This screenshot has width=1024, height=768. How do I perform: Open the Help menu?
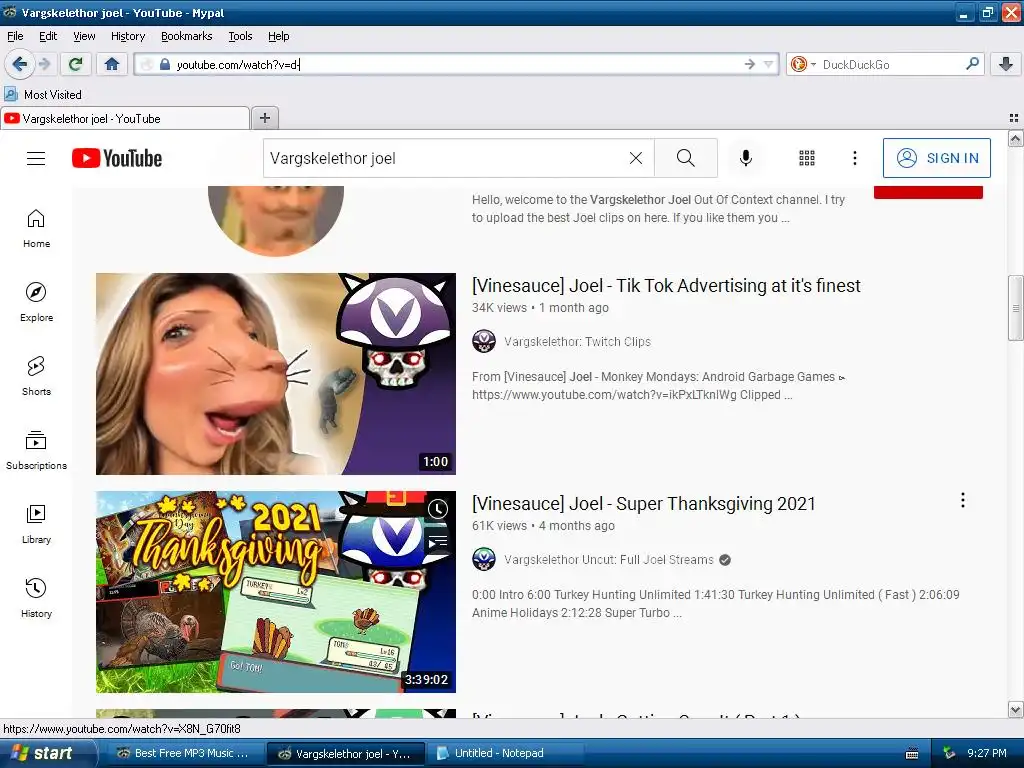click(x=279, y=36)
